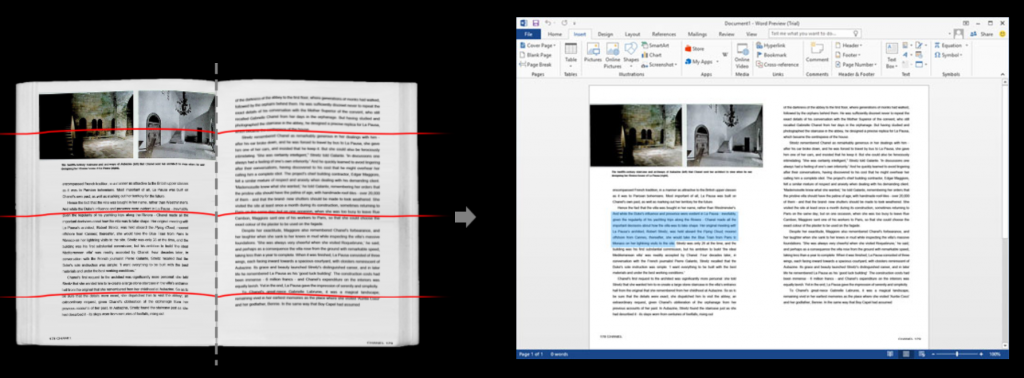Insert a Page Break

click(x=536, y=65)
